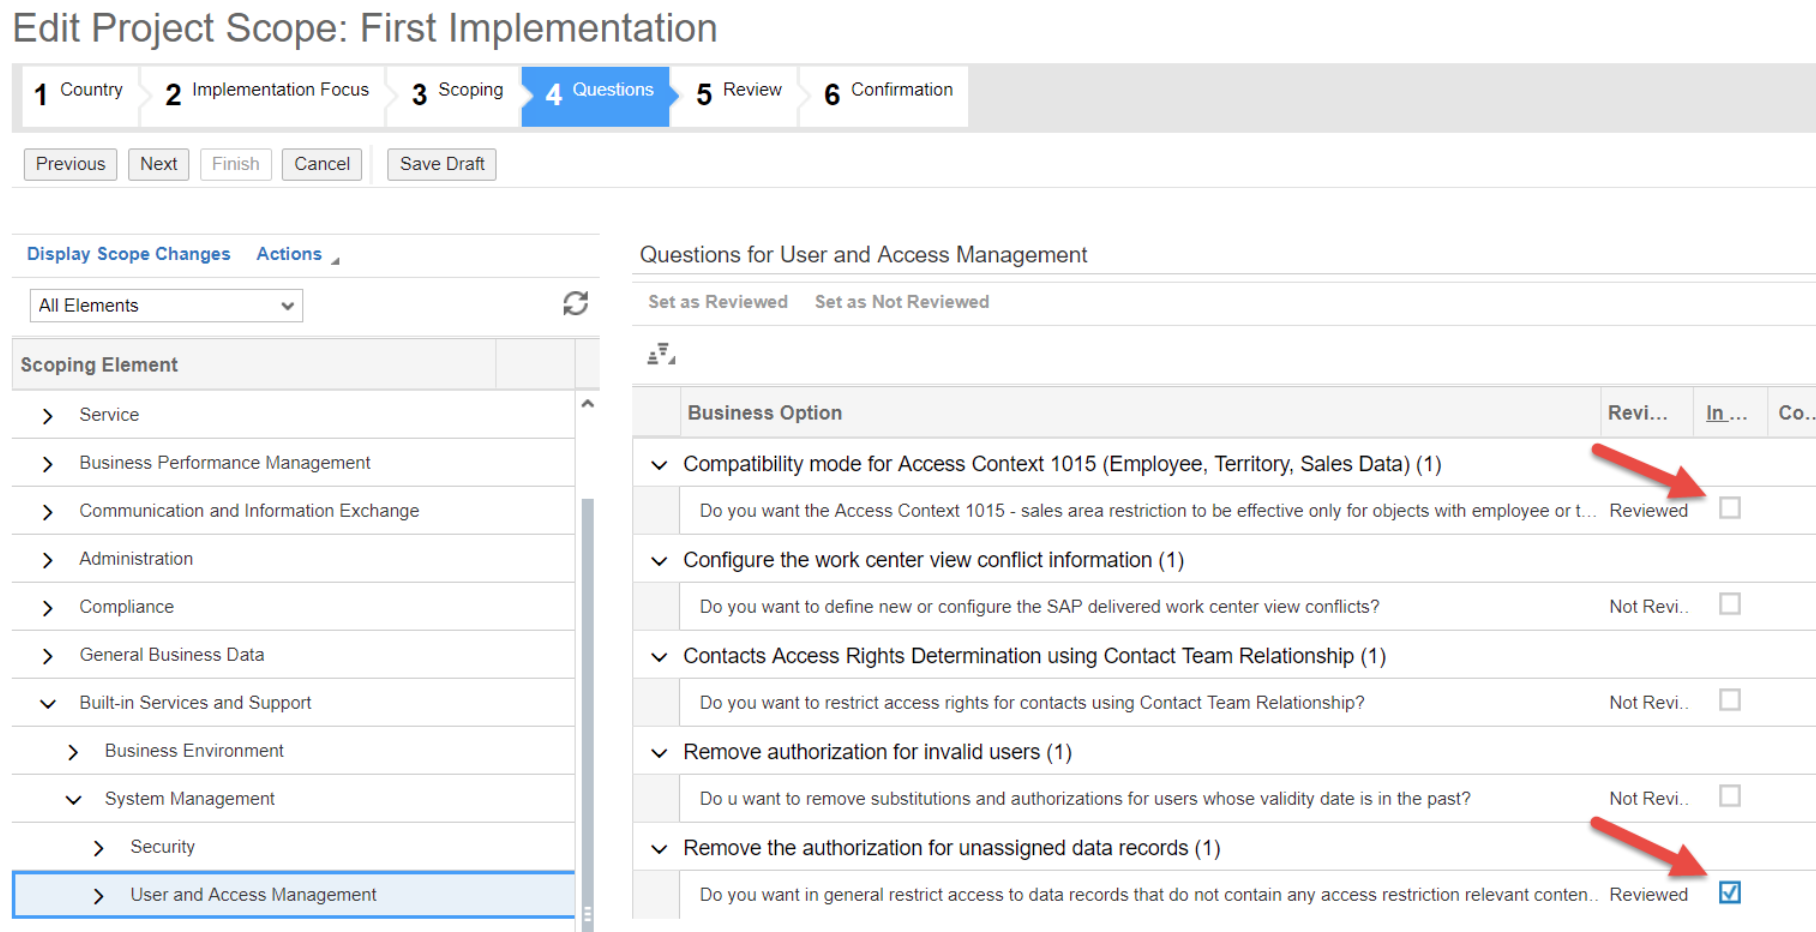Open the sort options icon above the table
This screenshot has height=932, width=1816.
pyautogui.click(x=661, y=354)
